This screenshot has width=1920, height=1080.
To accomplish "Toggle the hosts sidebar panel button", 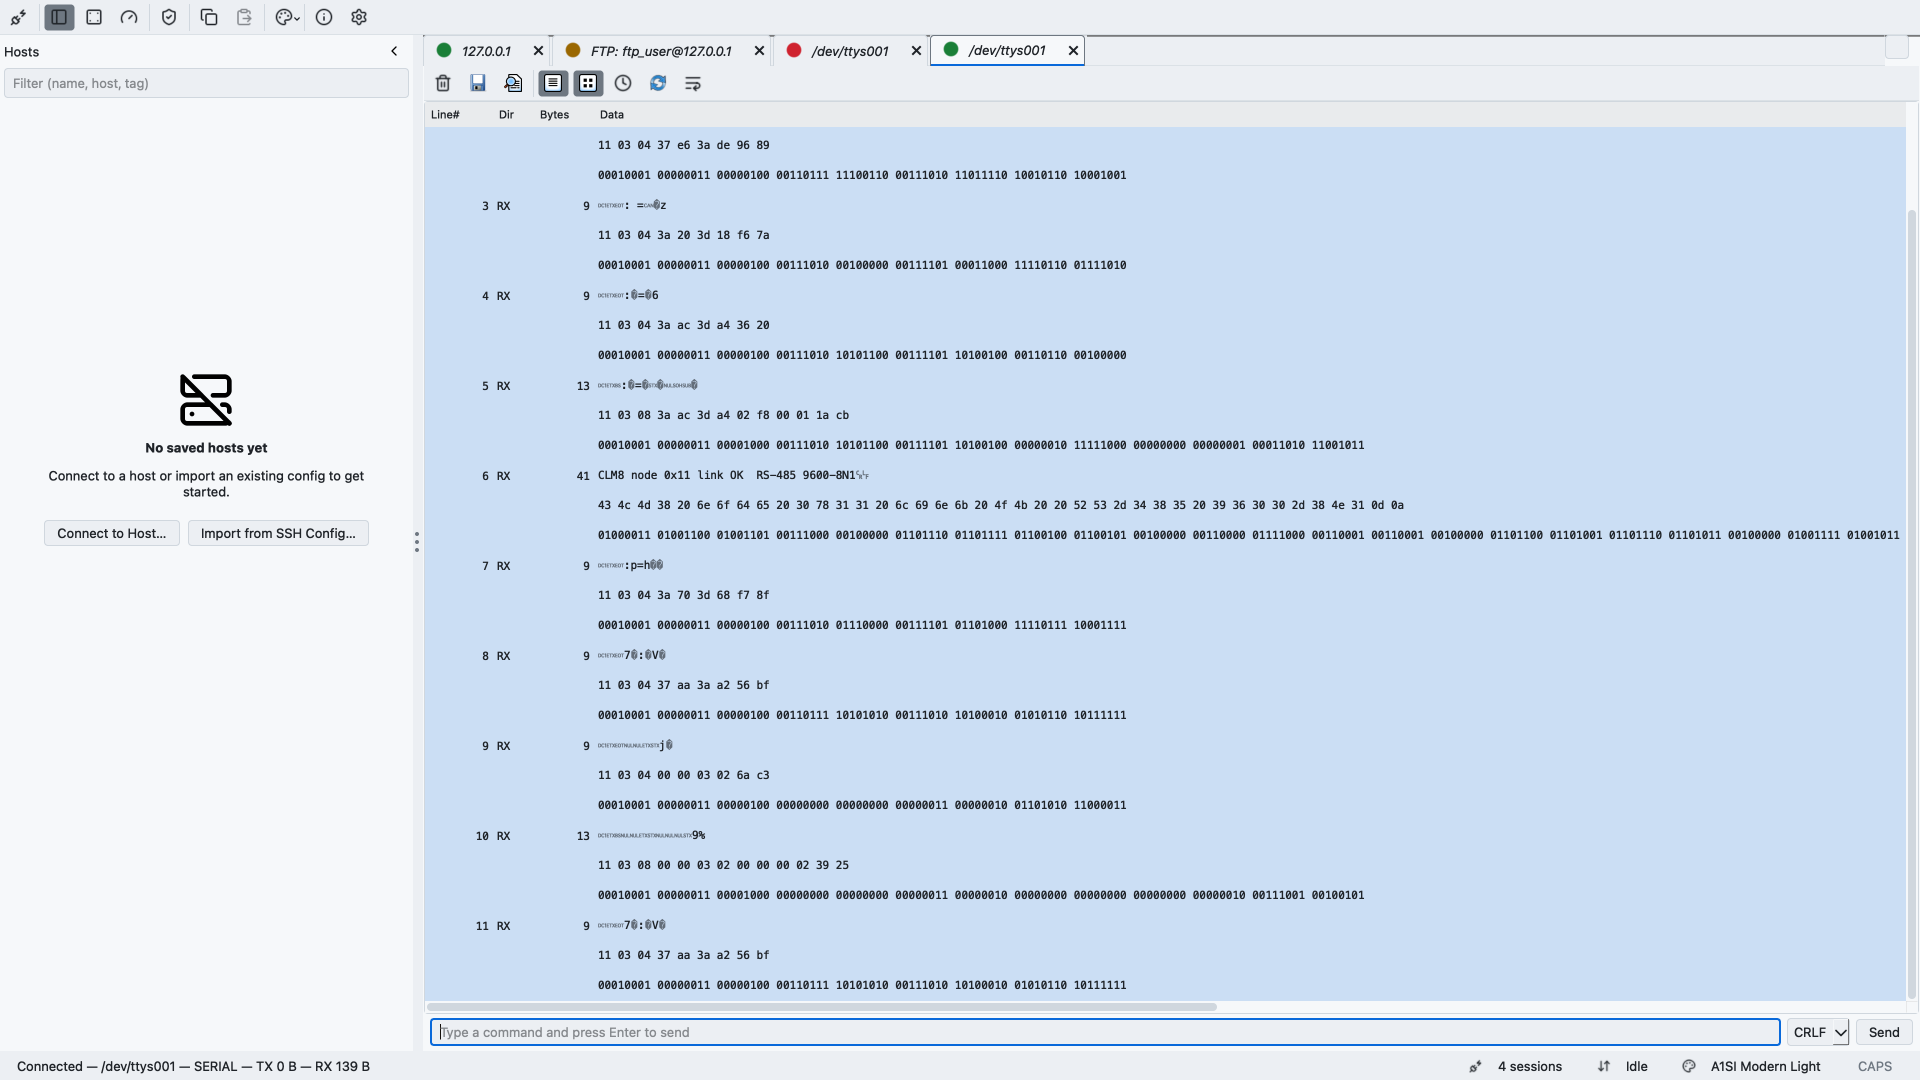I will tap(59, 17).
